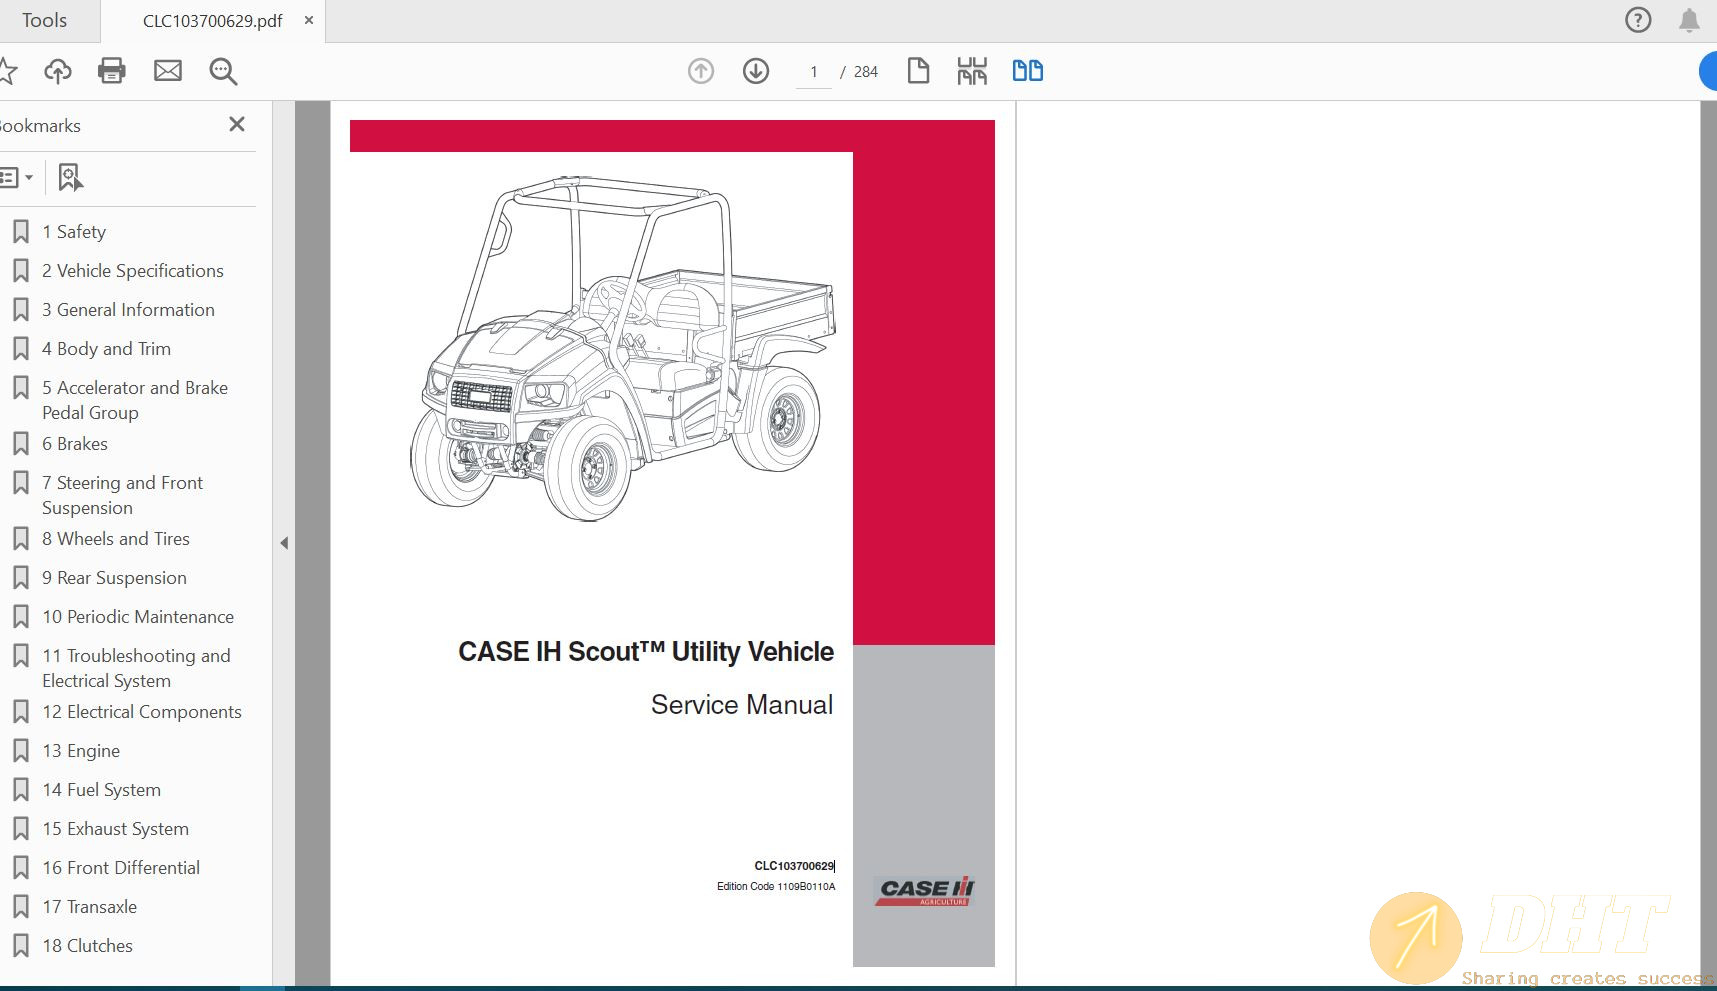
Task: Go to next page with down arrow
Action: 756,71
